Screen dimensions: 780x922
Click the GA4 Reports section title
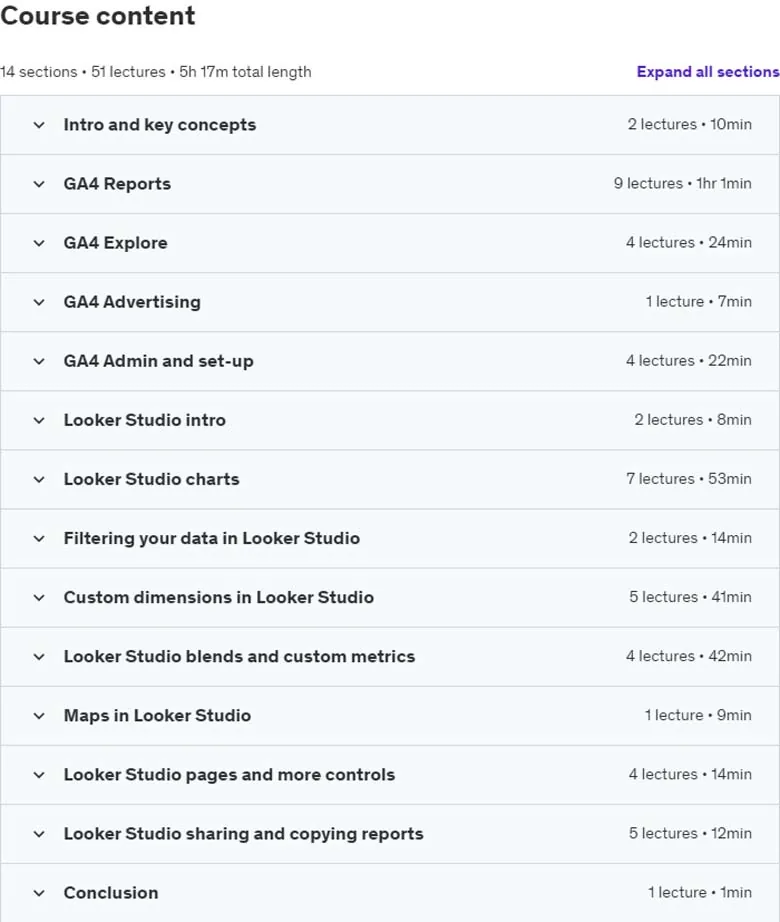coord(117,184)
